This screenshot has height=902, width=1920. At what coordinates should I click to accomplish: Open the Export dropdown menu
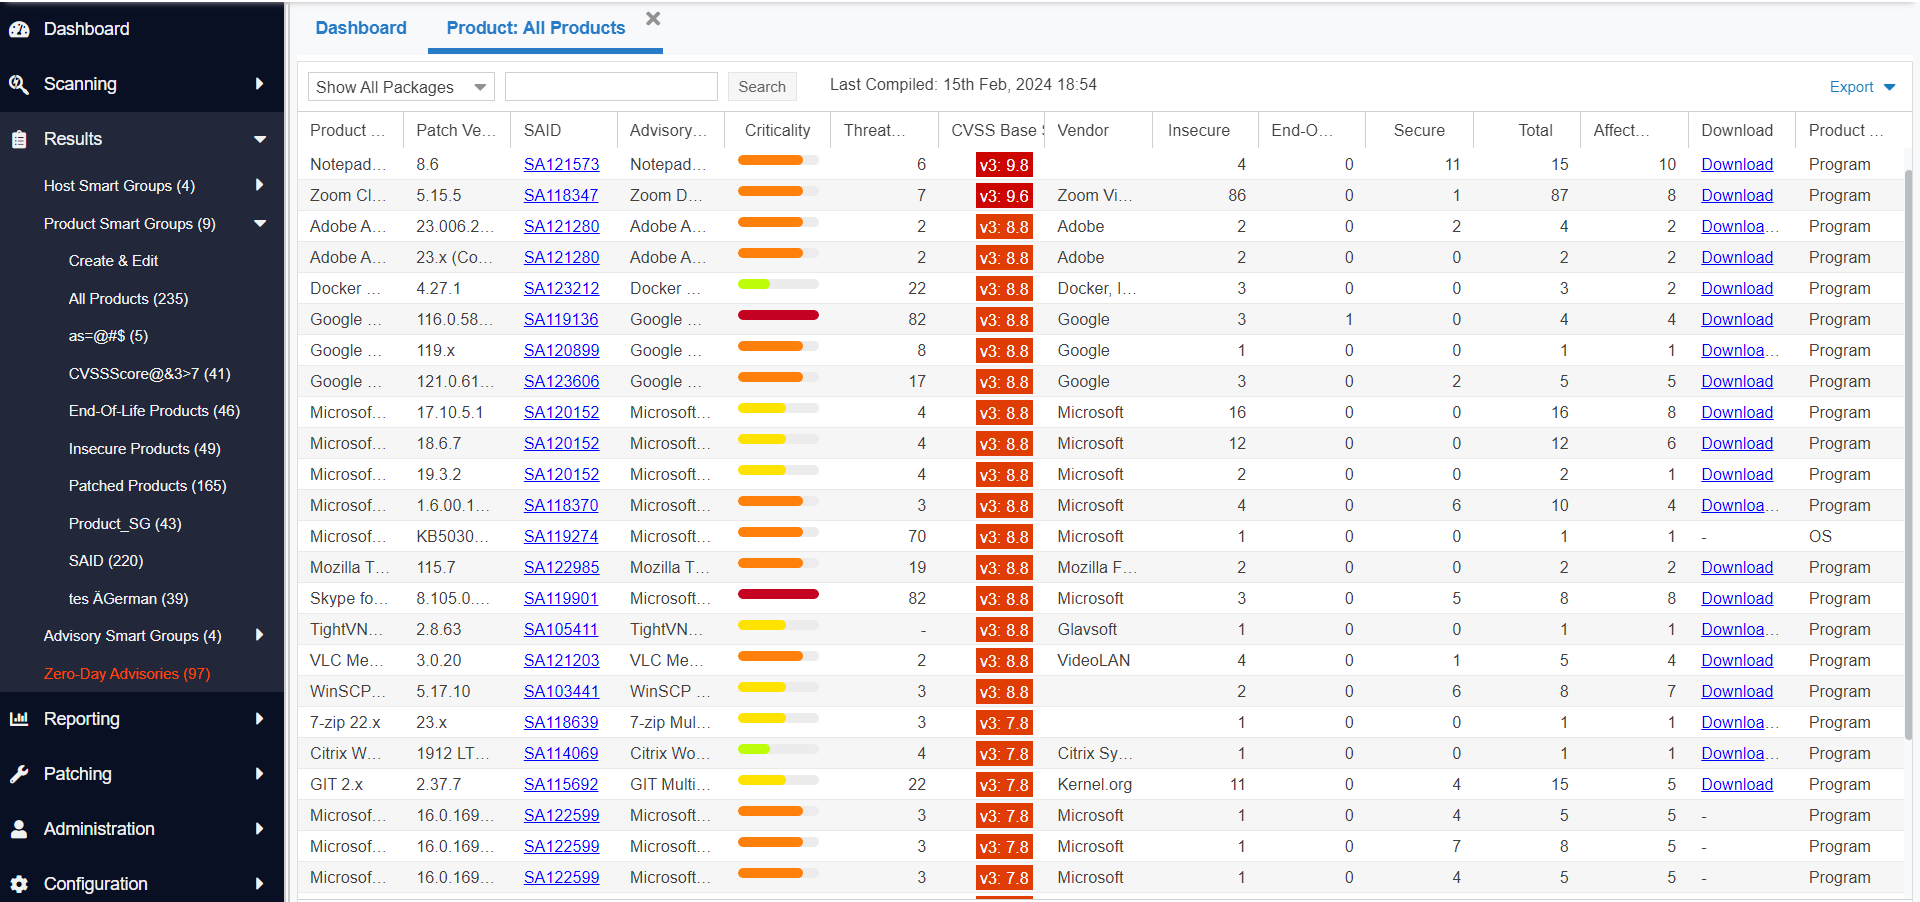pyautogui.click(x=1861, y=87)
